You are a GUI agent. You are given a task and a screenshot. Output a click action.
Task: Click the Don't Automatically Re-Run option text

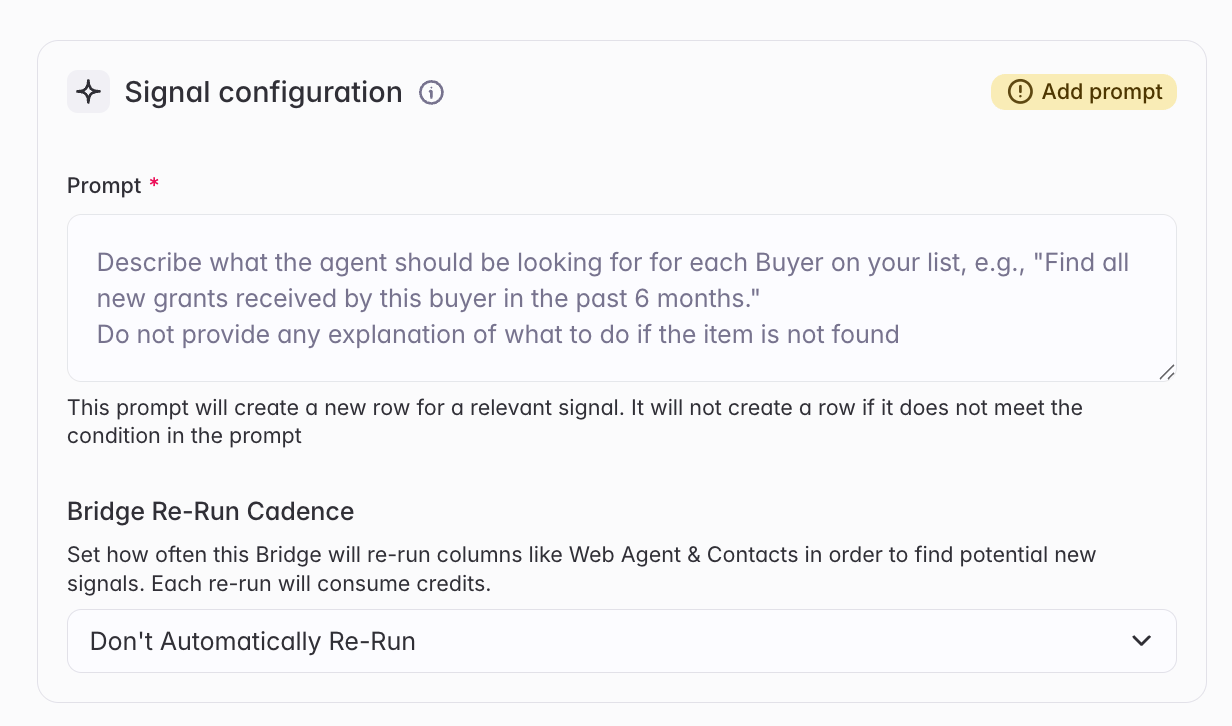(x=253, y=641)
